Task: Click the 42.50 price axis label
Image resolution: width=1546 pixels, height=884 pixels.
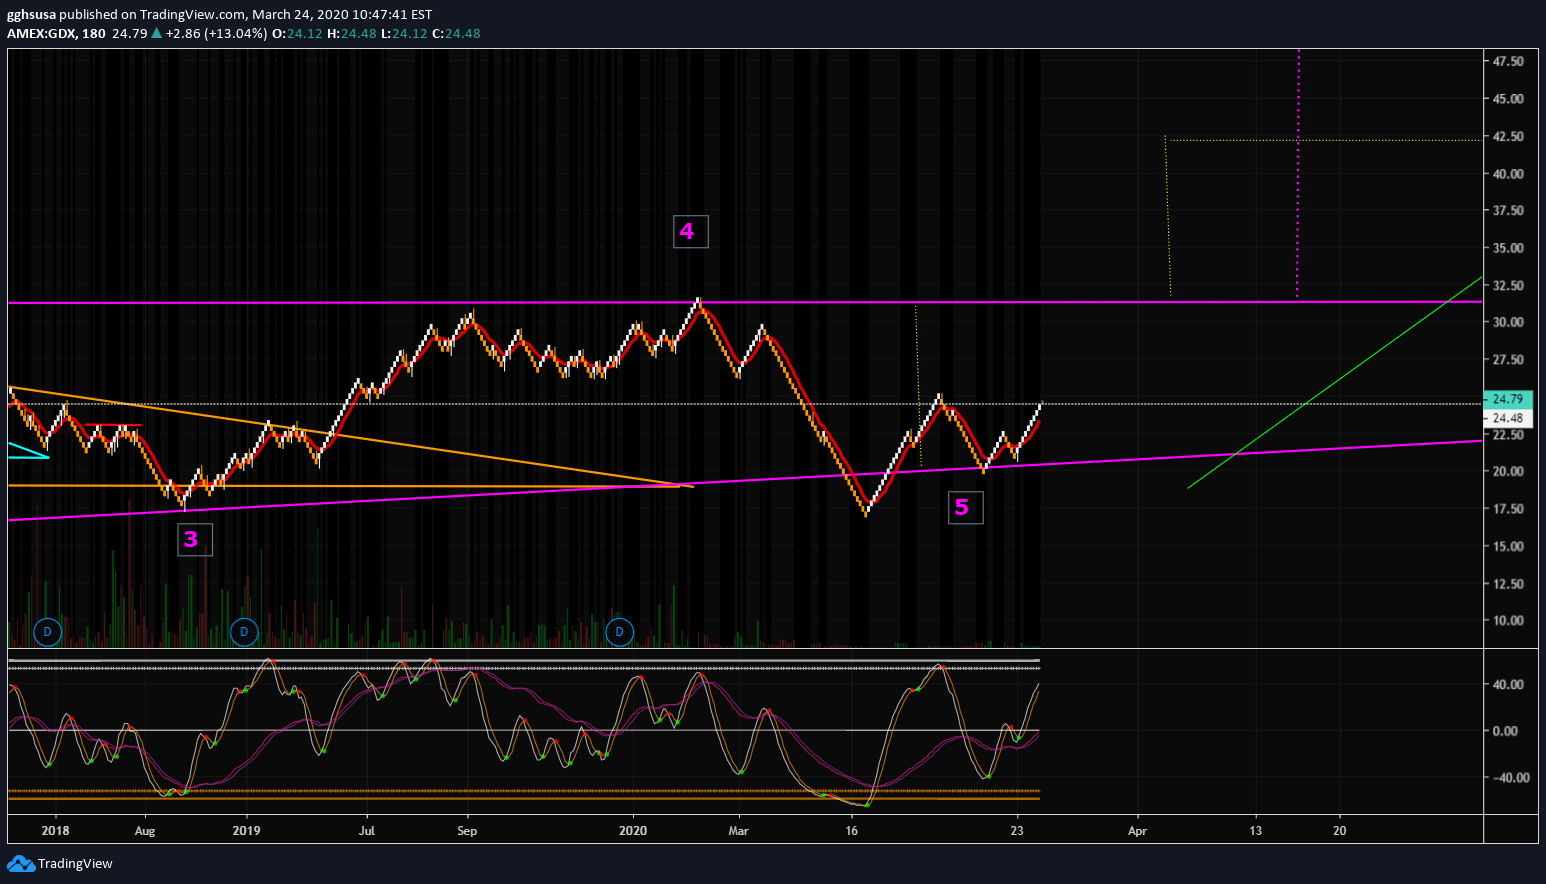Action: tap(1508, 136)
